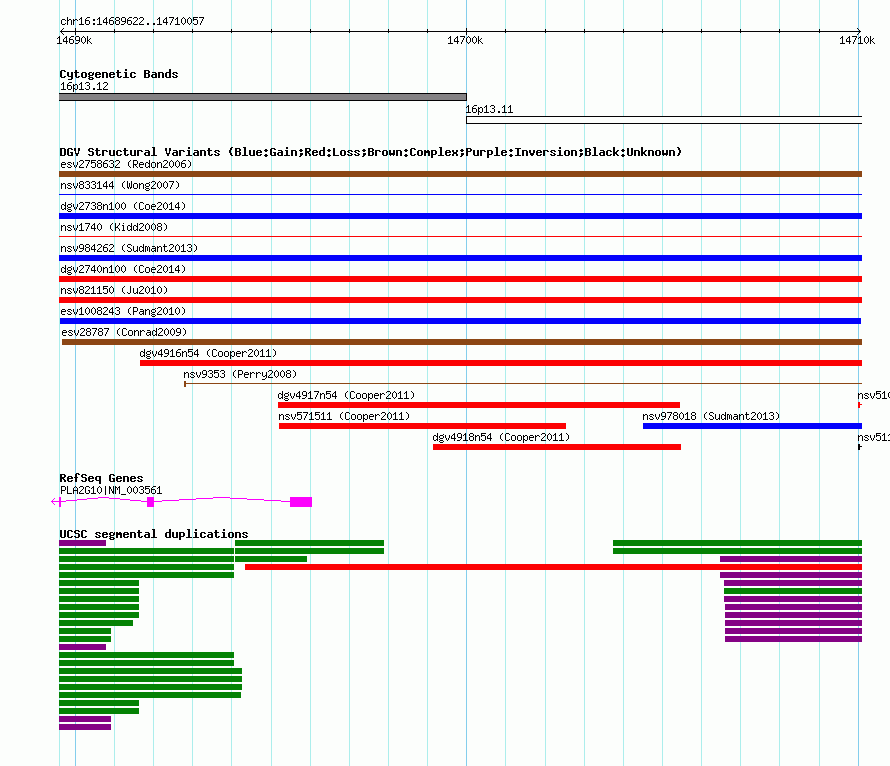Select the red nsv571511 loss bar

coord(422,426)
